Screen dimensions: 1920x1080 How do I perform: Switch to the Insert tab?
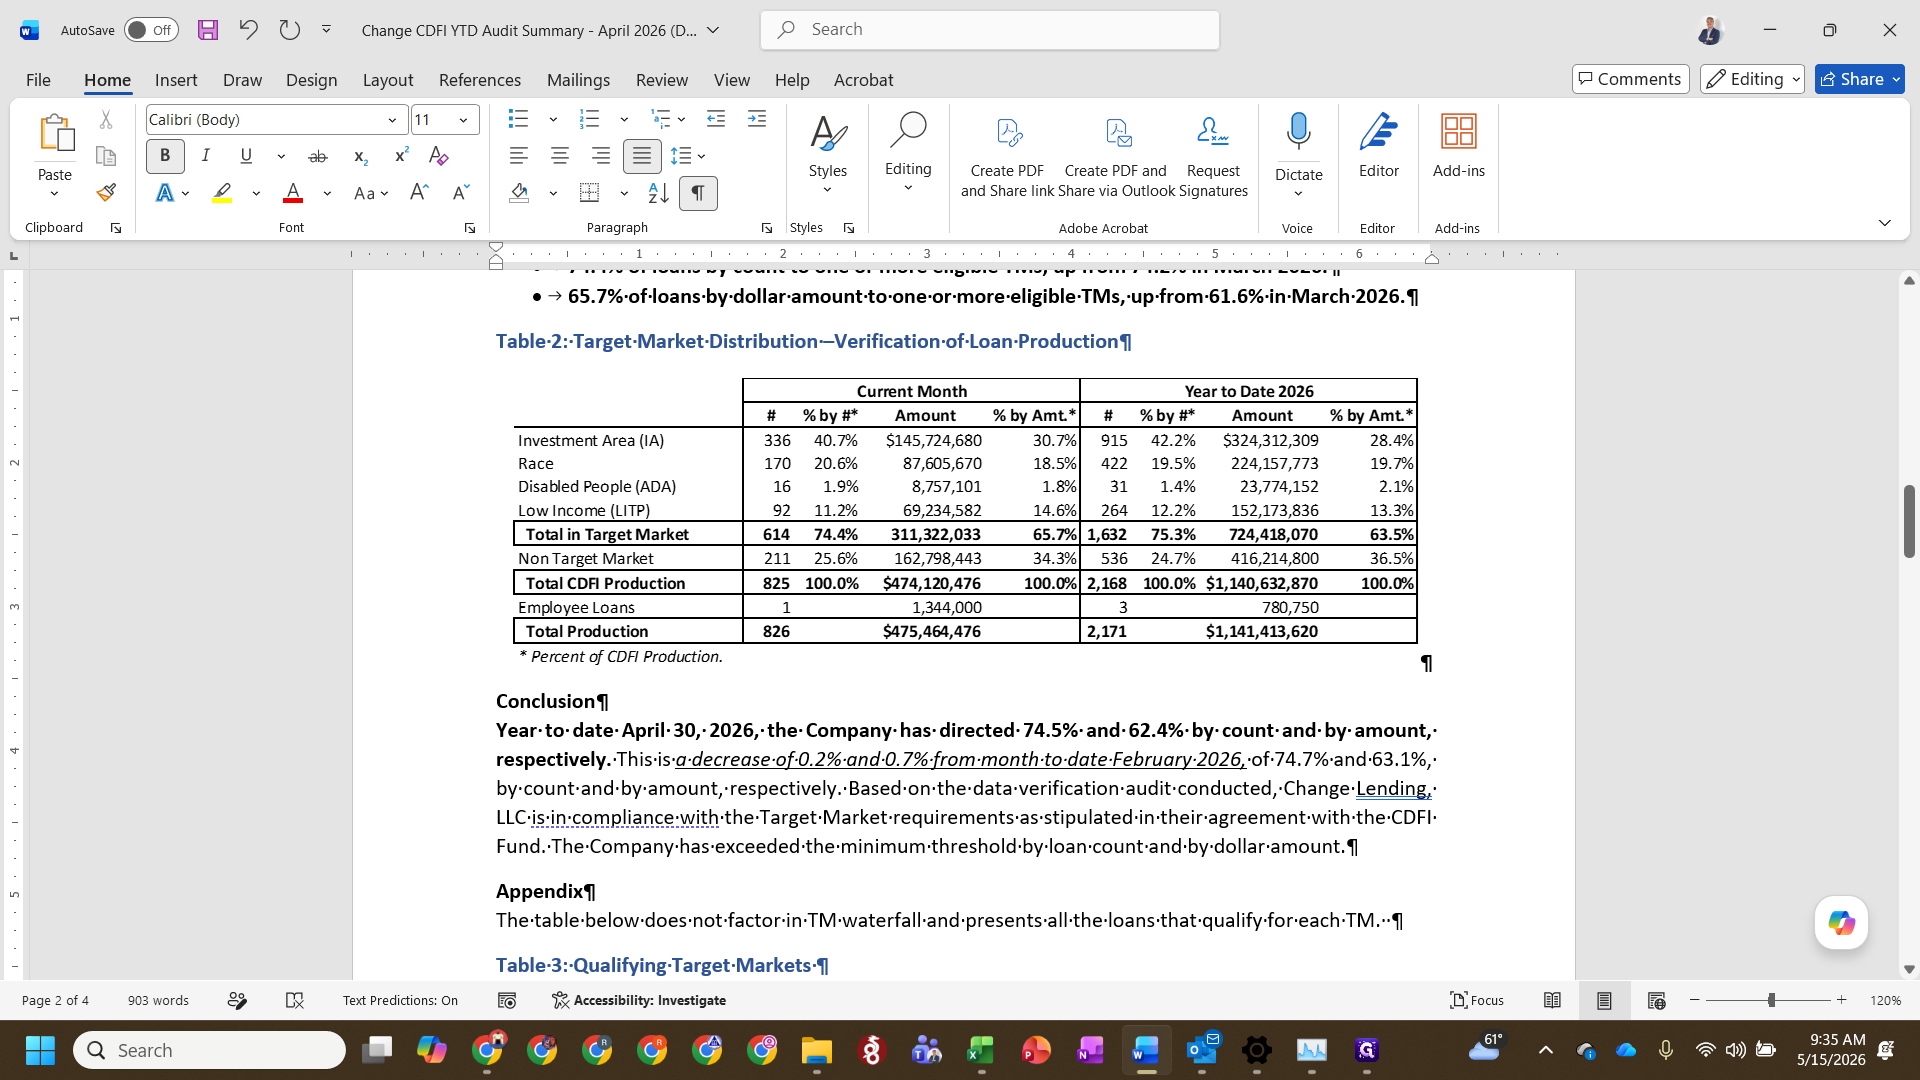[176, 80]
